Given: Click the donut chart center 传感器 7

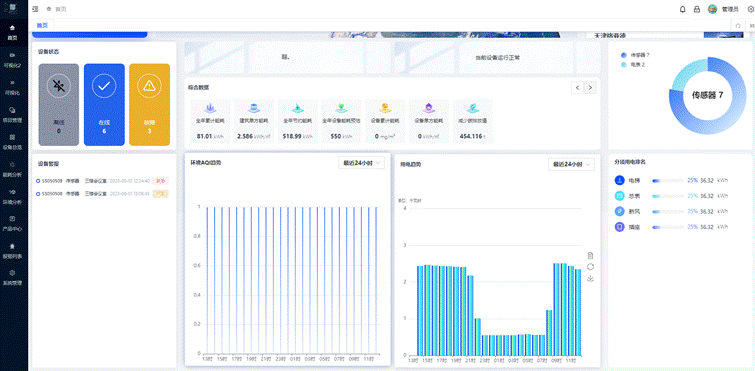Looking at the screenshot, I should coord(707,95).
